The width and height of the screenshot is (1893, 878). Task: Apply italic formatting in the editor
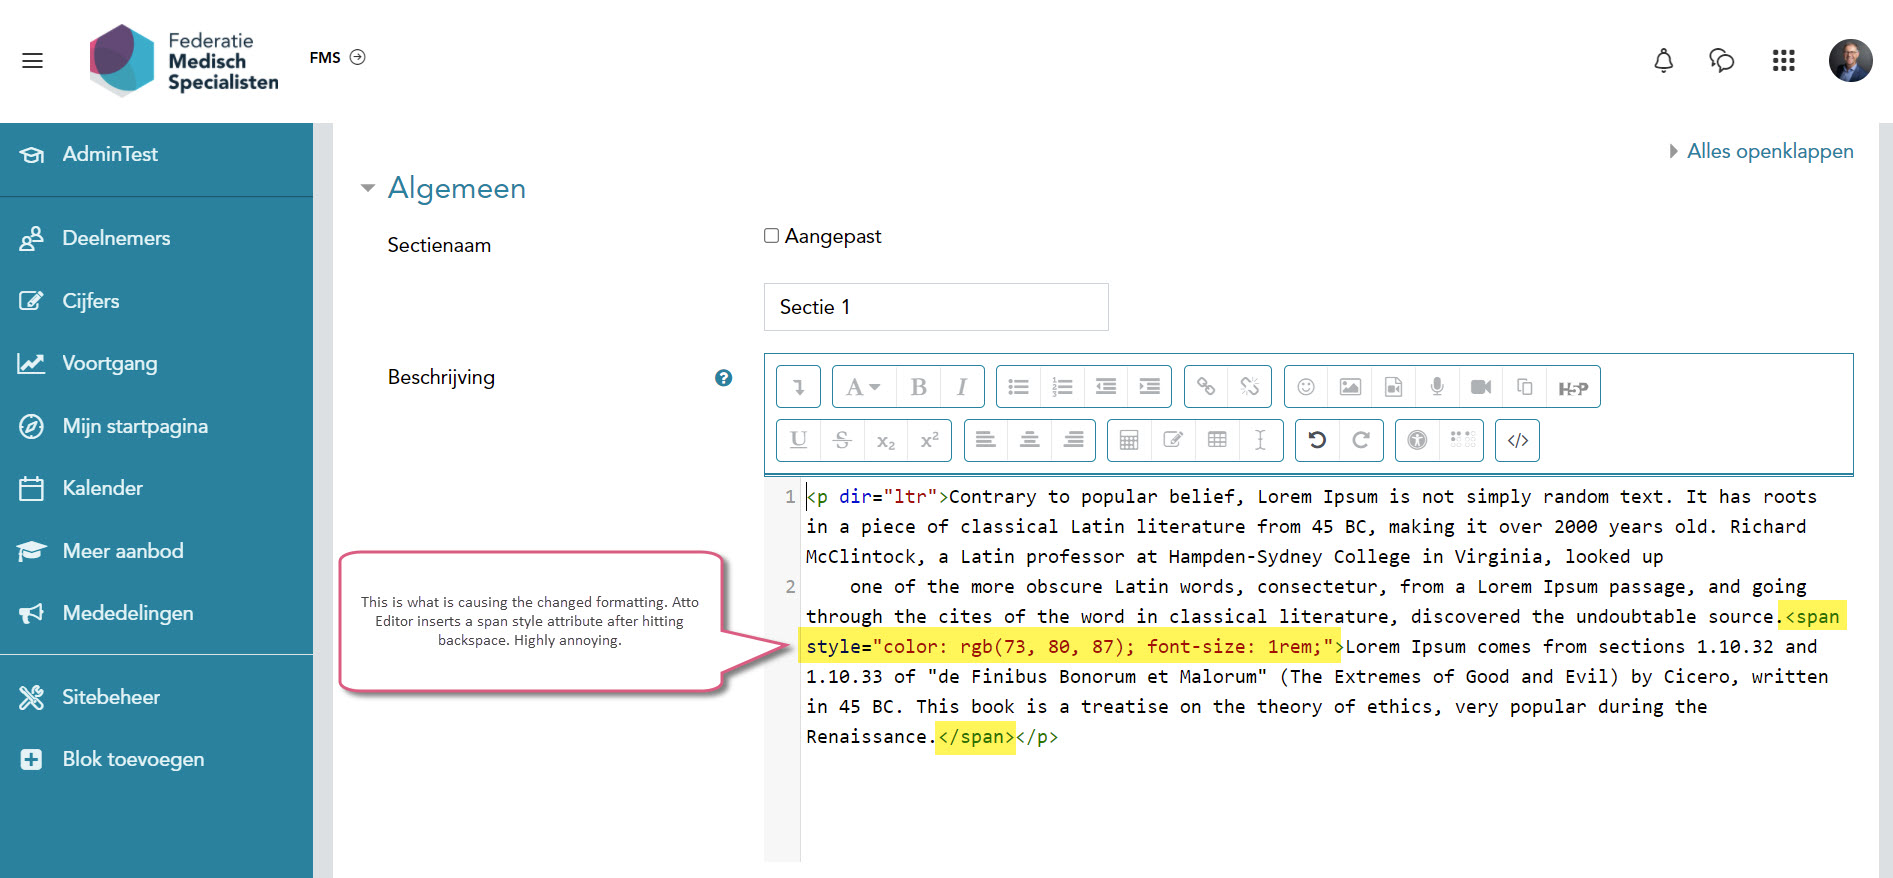tap(962, 387)
